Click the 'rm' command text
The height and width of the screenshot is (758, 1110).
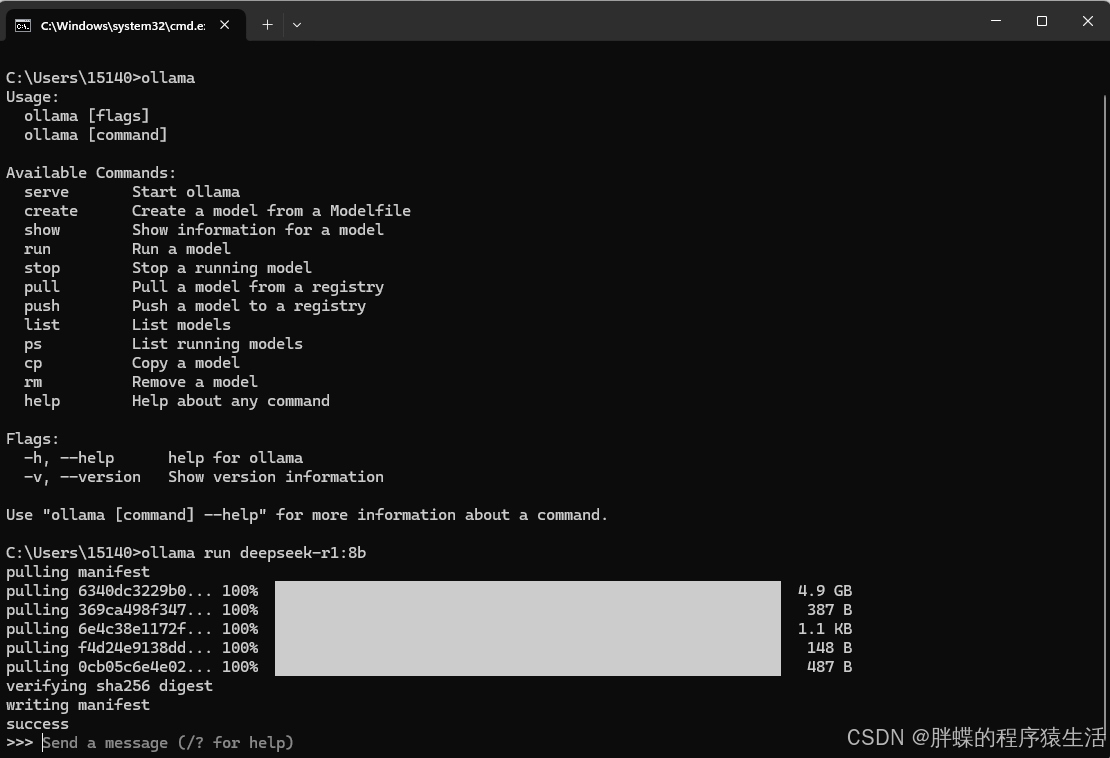point(33,382)
